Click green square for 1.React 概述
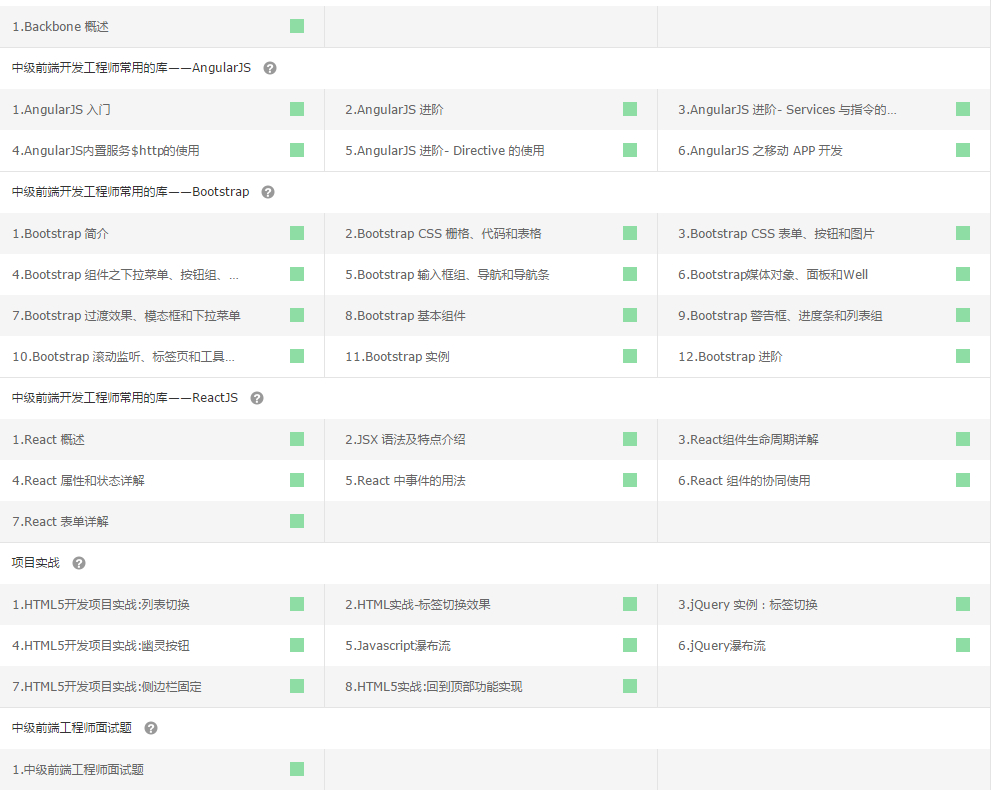 [297, 439]
